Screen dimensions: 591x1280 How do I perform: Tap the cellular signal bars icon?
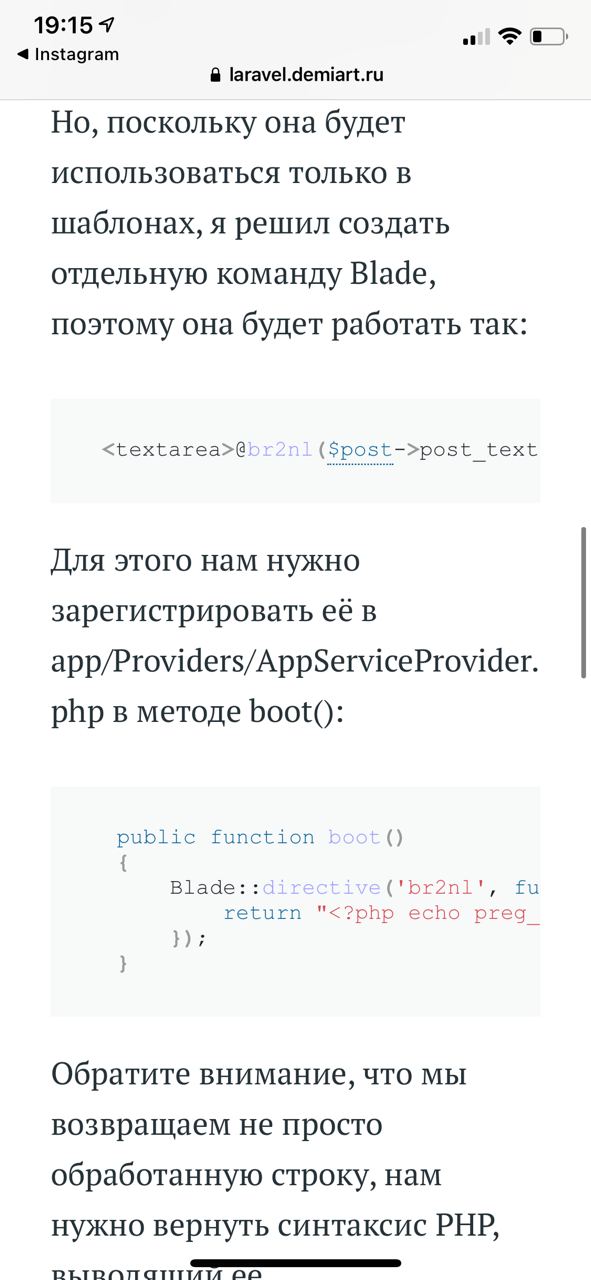coord(476,38)
